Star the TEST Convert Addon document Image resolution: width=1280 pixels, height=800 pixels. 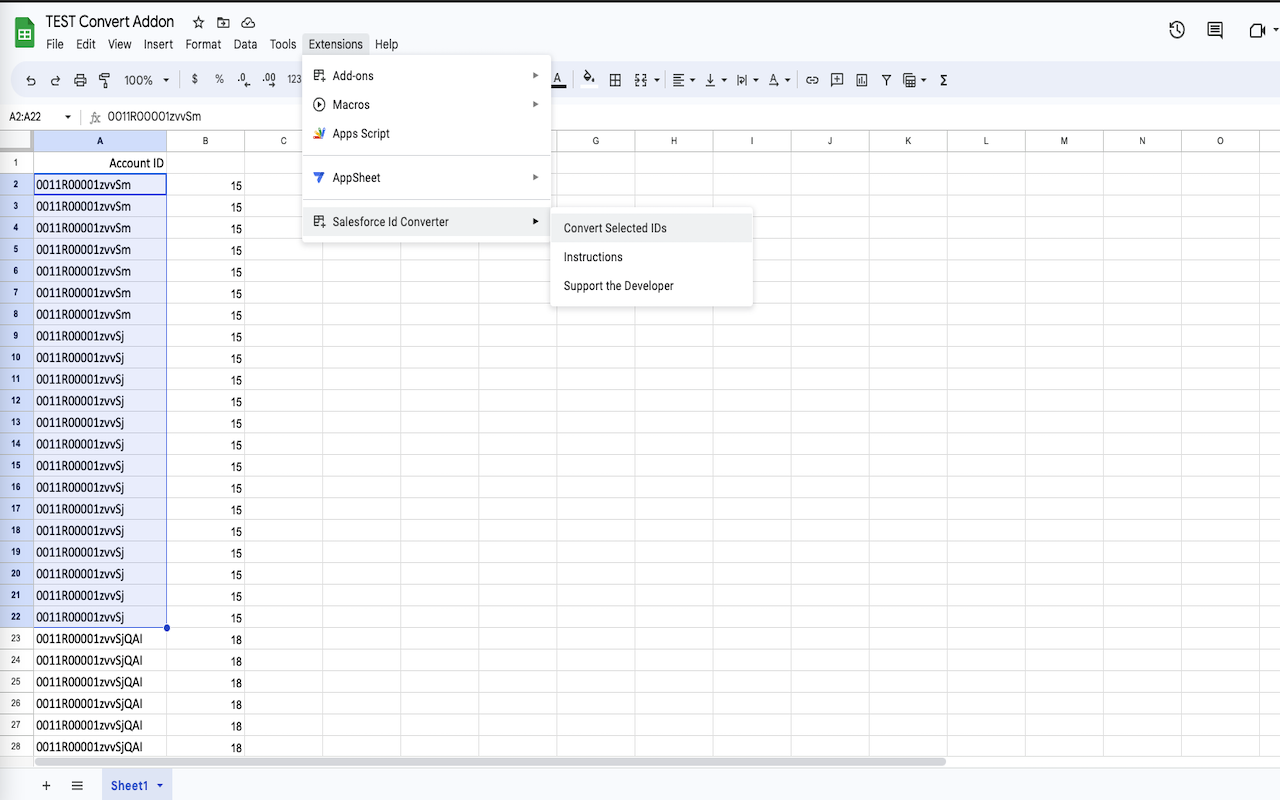(x=198, y=22)
